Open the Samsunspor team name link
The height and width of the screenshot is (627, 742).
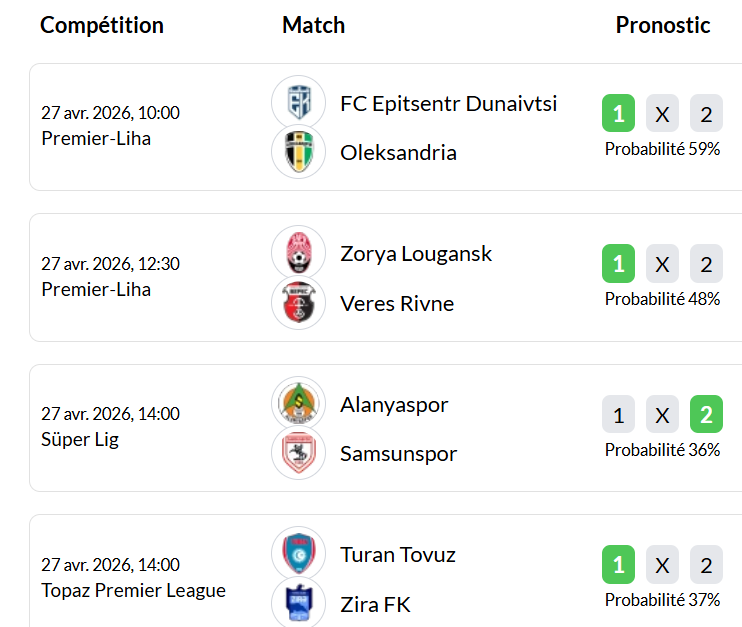click(398, 453)
